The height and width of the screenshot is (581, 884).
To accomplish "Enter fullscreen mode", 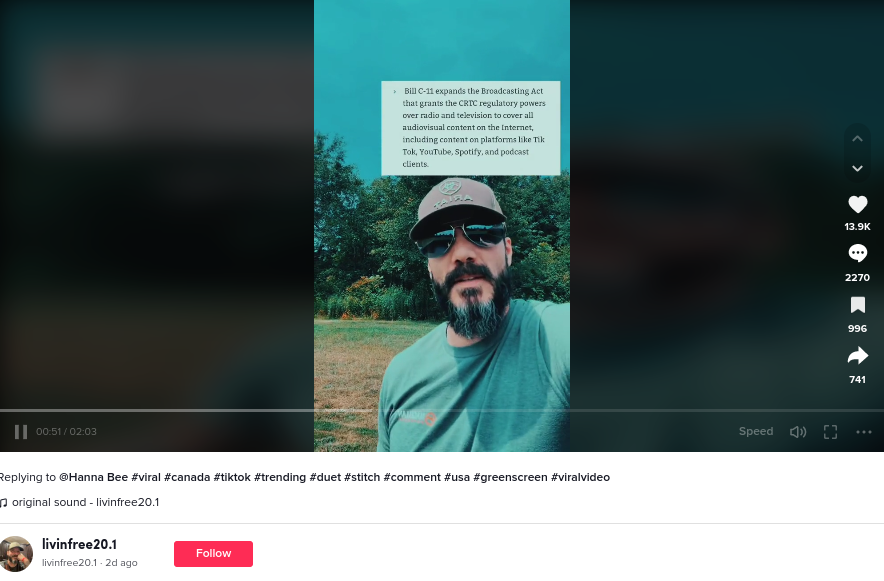I will coord(830,432).
